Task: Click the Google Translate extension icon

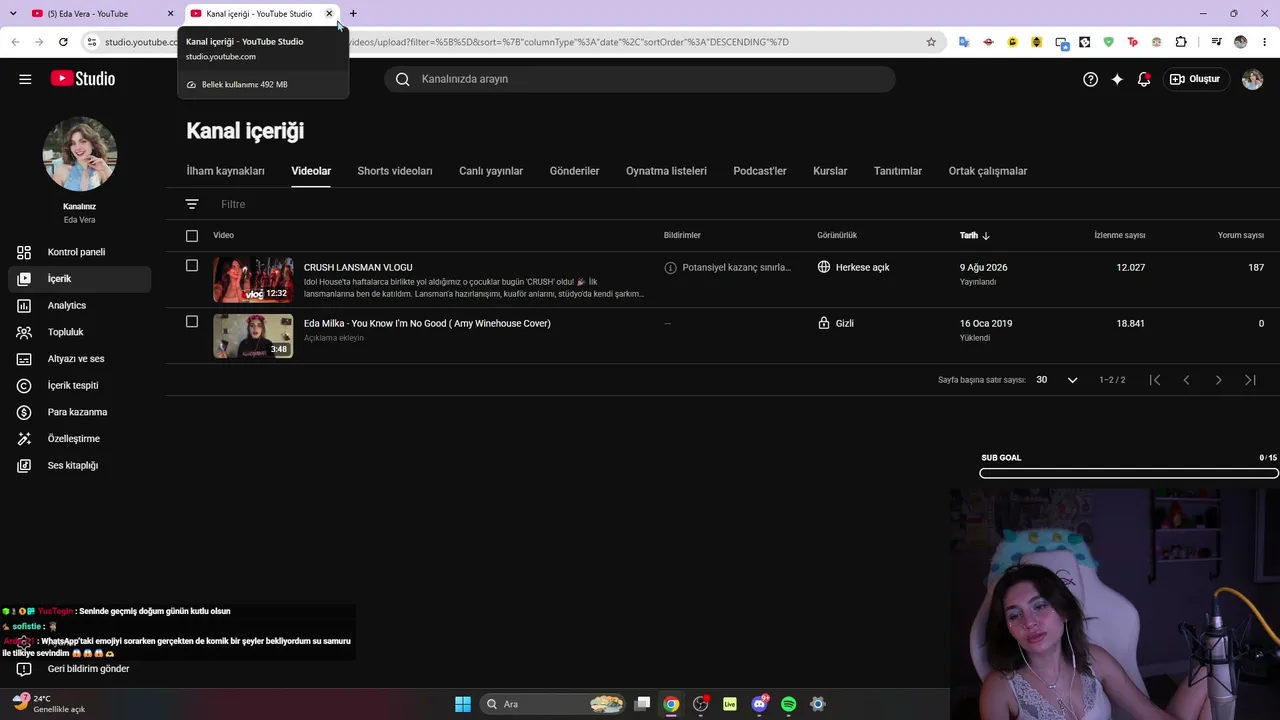Action: 964,42
